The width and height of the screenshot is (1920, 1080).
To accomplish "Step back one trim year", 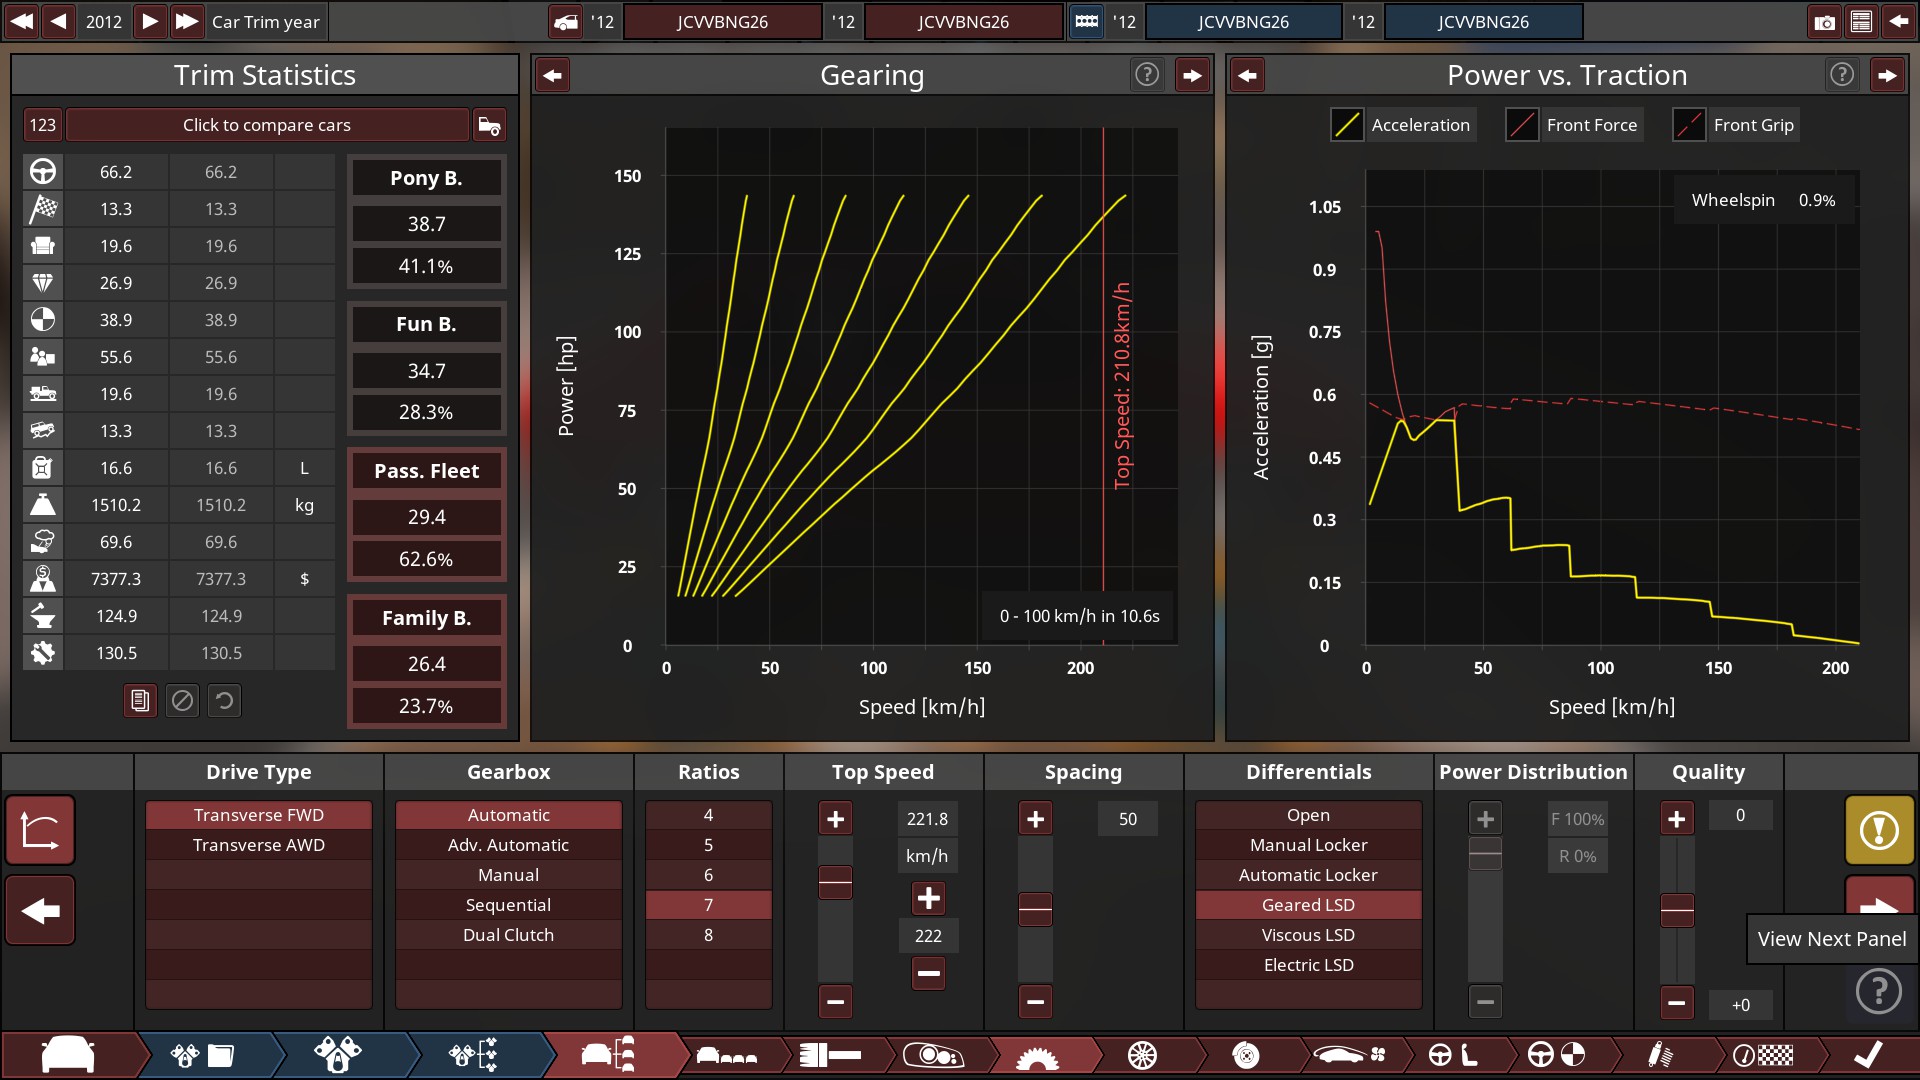I will point(59,22).
